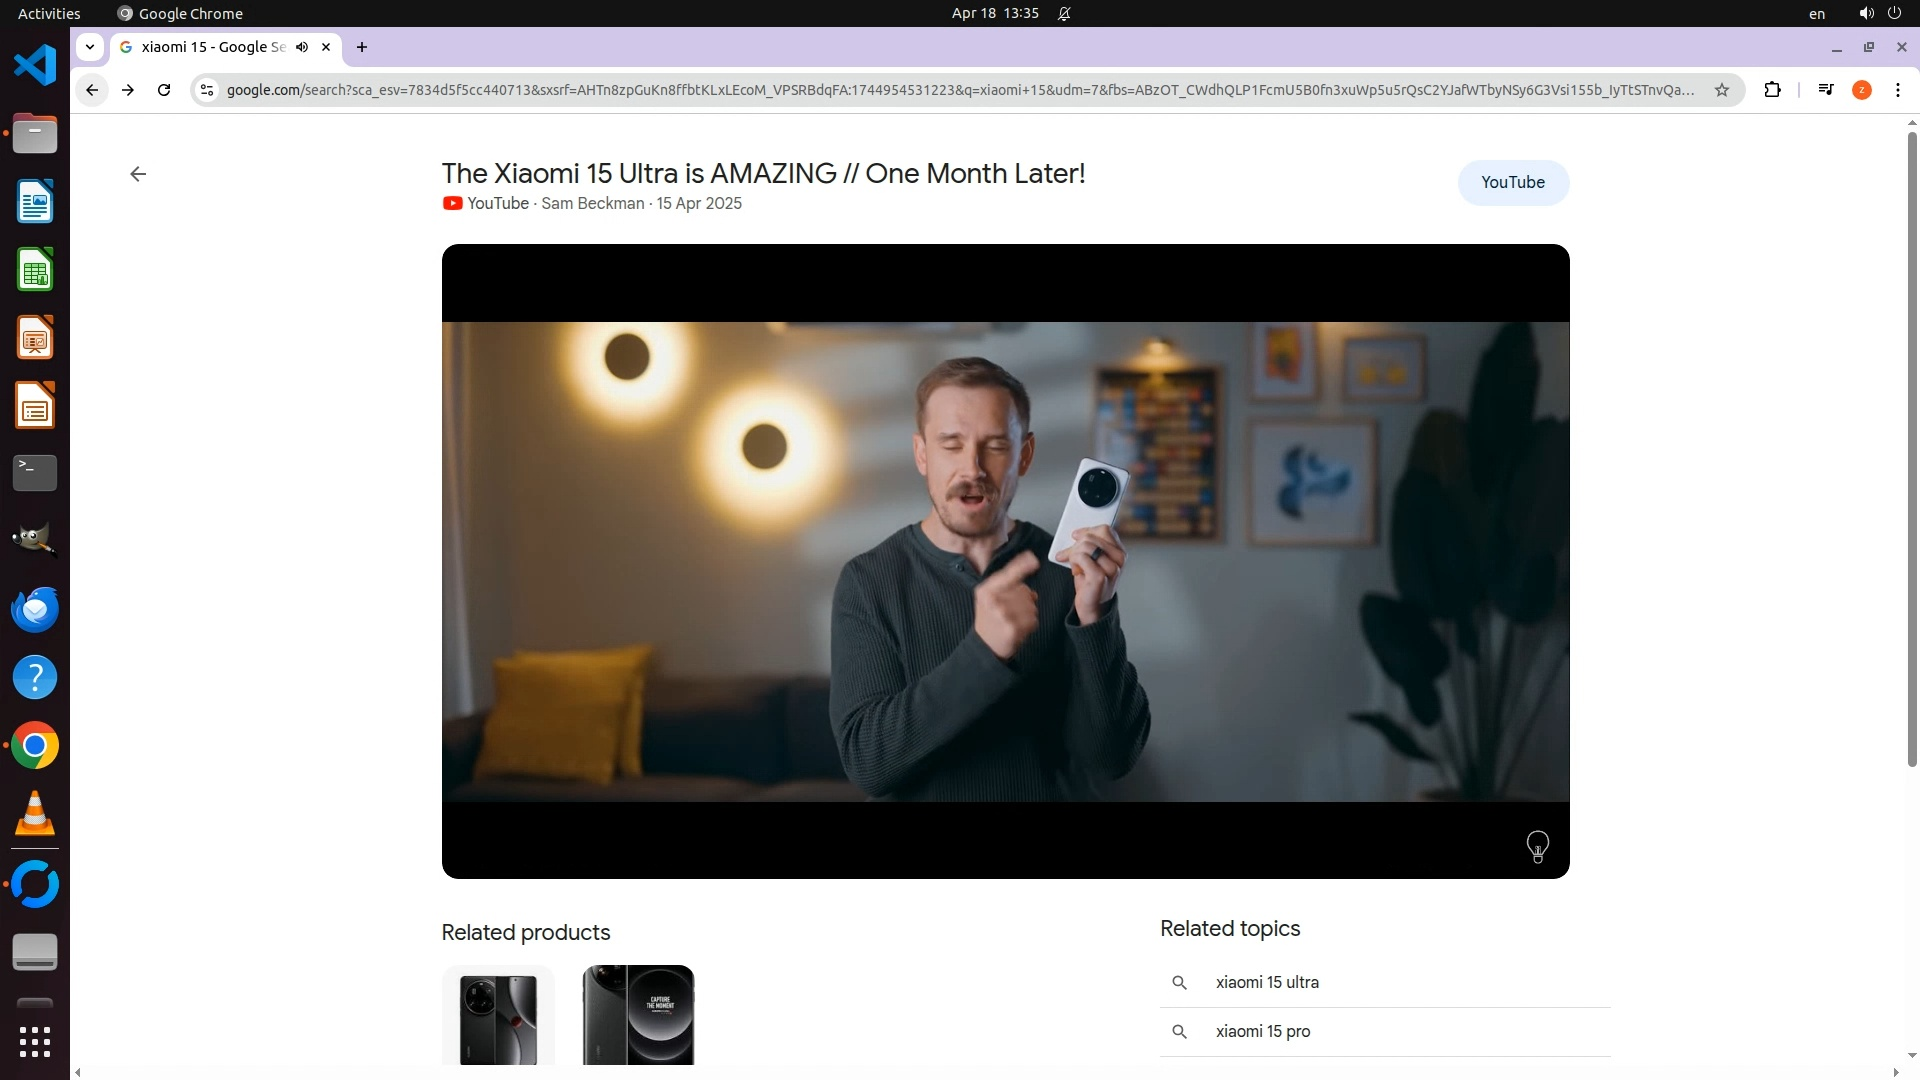Reload the page with refresh icon
The height and width of the screenshot is (1080, 1920).
[164, 90]
